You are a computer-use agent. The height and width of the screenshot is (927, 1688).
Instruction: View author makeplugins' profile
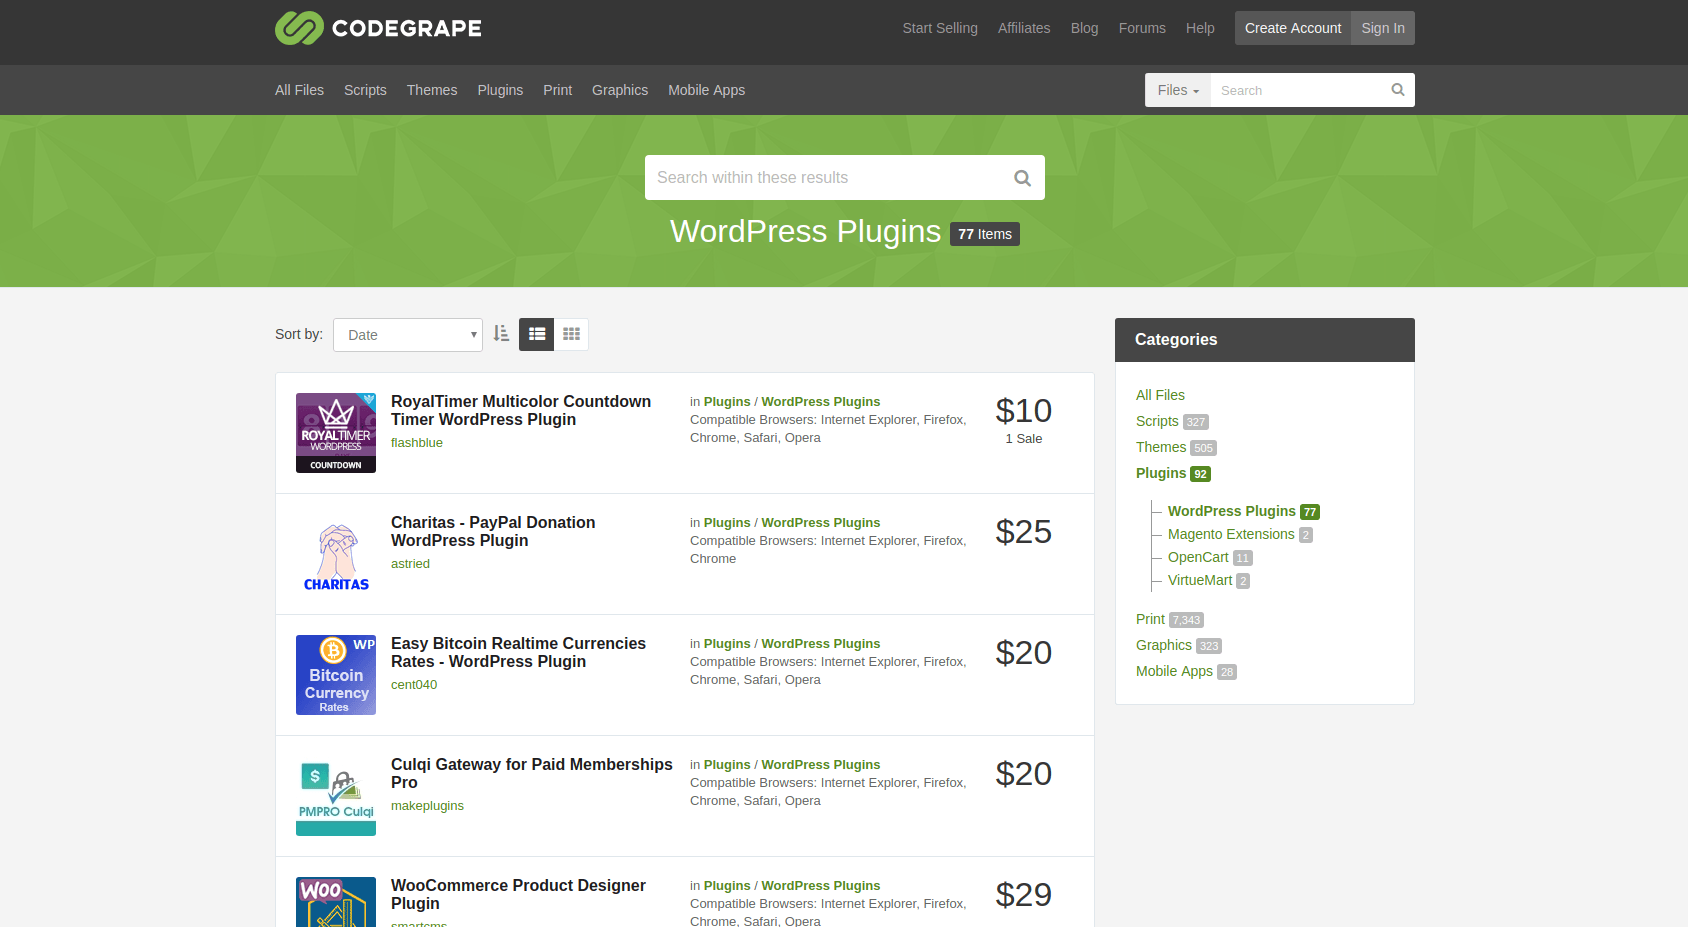[x=427, y=806]
